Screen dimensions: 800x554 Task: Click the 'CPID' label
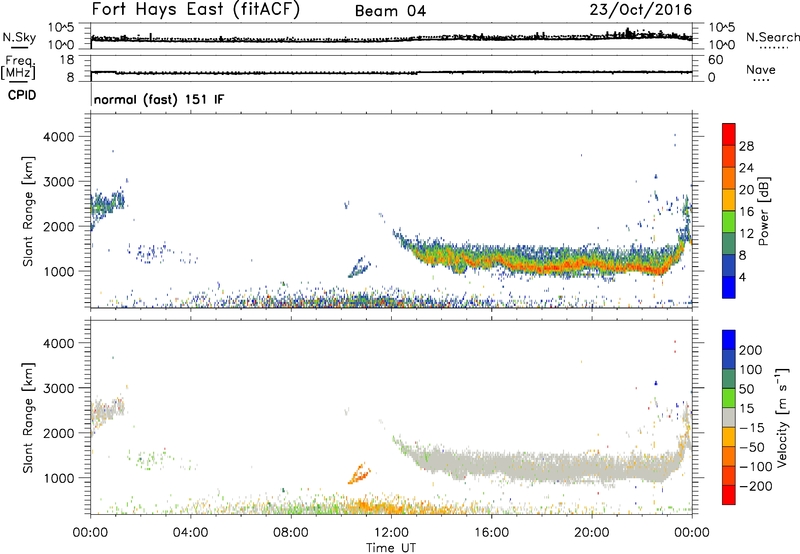click(x=22, y=95)
